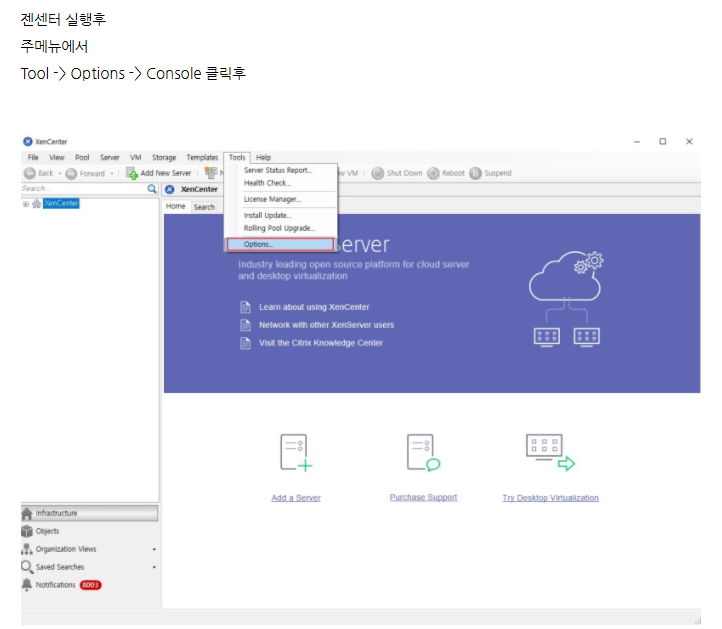Click the Forward arrow icon
The width and height of the screenshot is (722, 629).
pyautogui.click(x=71, y=174)
